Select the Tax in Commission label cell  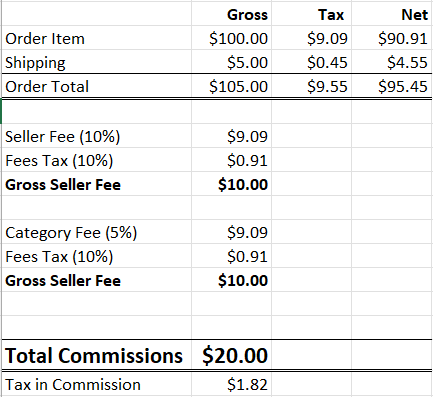coord(97,384)
